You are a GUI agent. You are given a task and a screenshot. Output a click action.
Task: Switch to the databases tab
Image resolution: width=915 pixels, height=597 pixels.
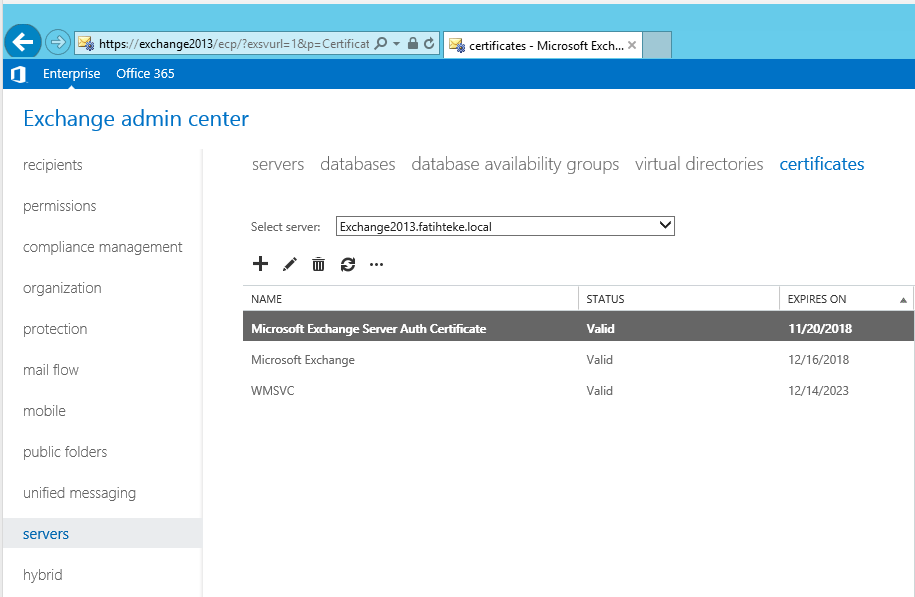357,164
